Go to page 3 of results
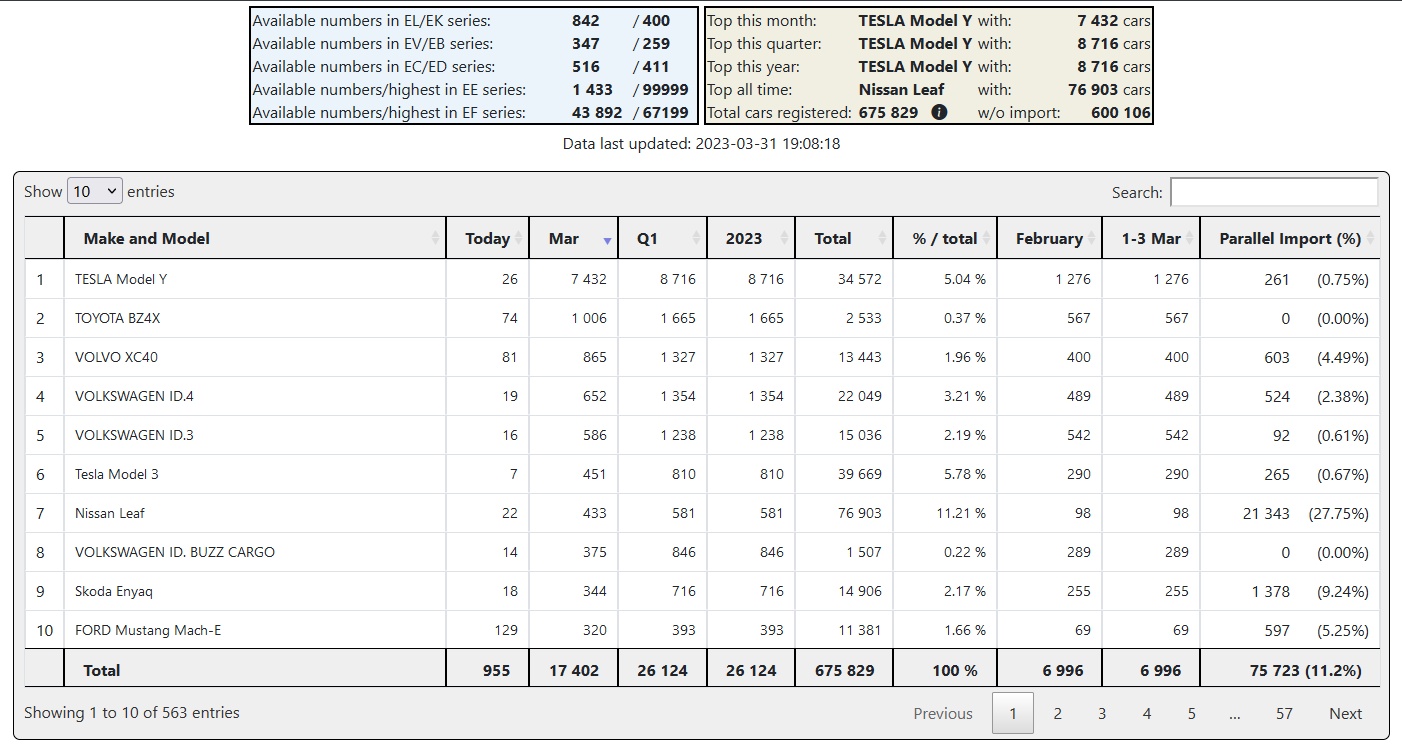The image size is (1402, 750). coord(1102,713)
